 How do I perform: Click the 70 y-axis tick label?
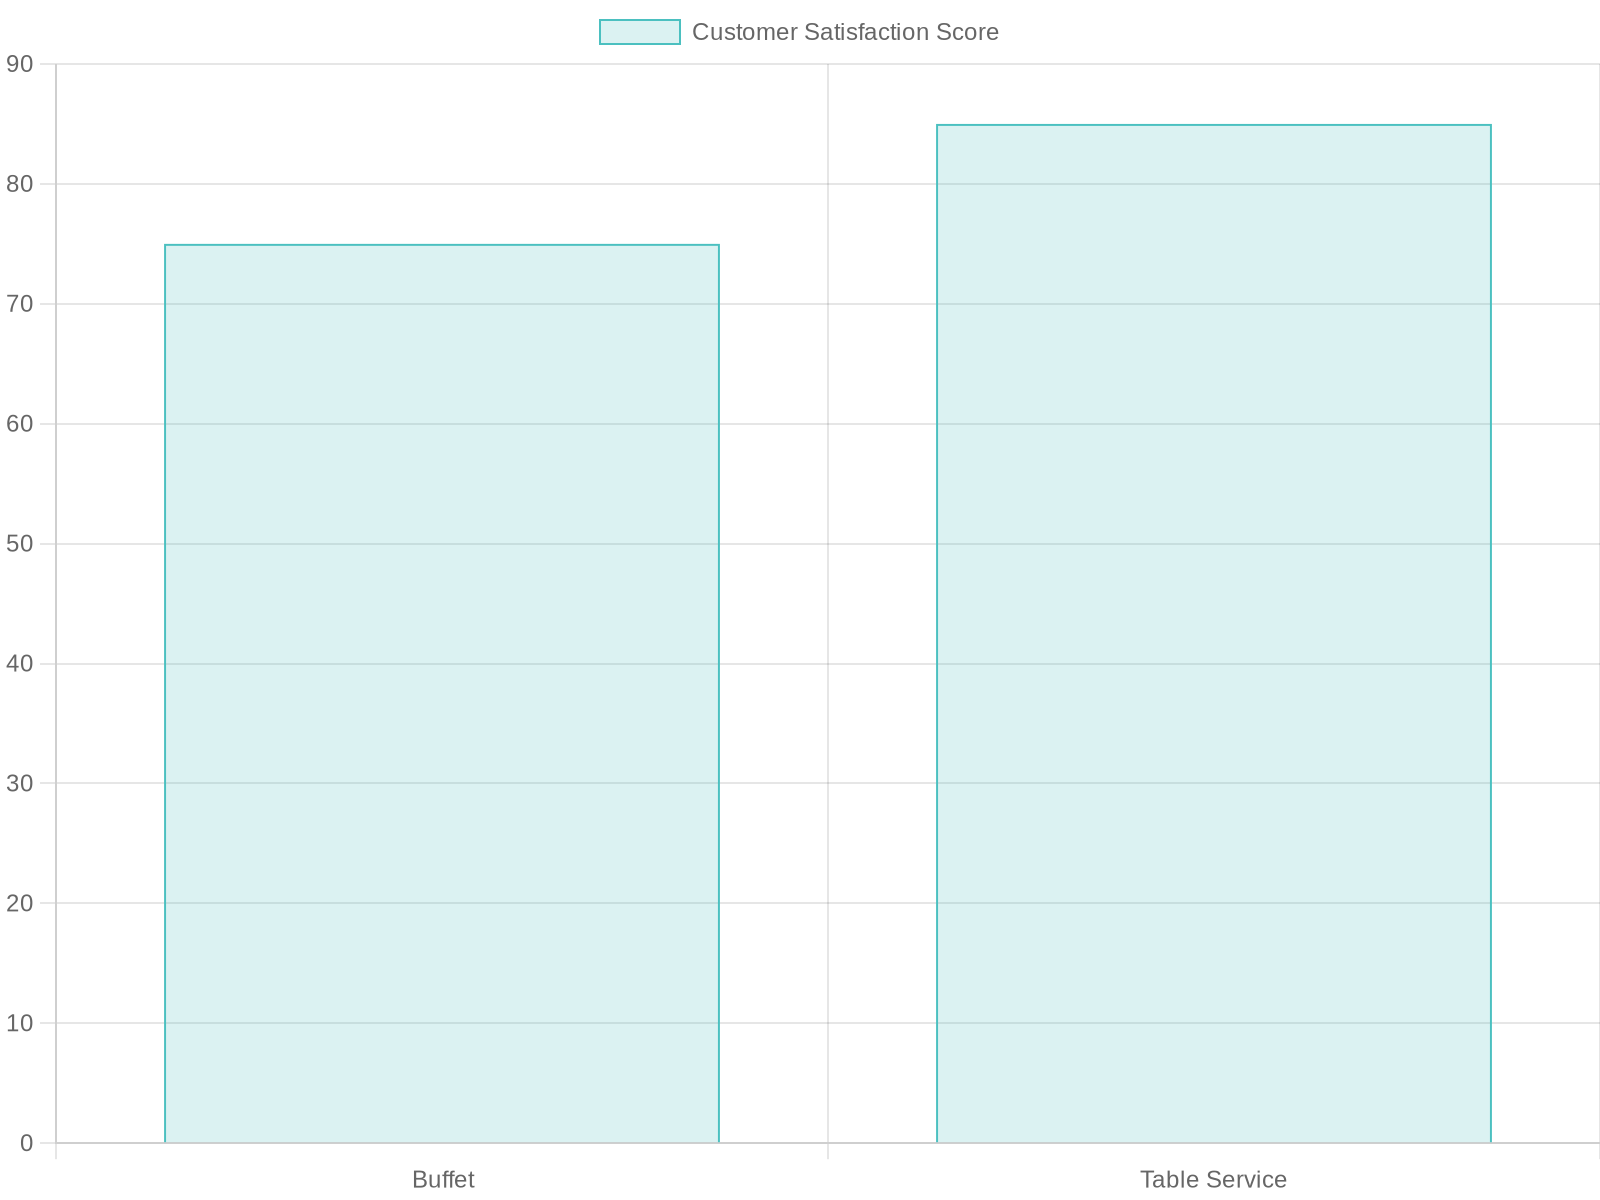(x=20, y=304)
